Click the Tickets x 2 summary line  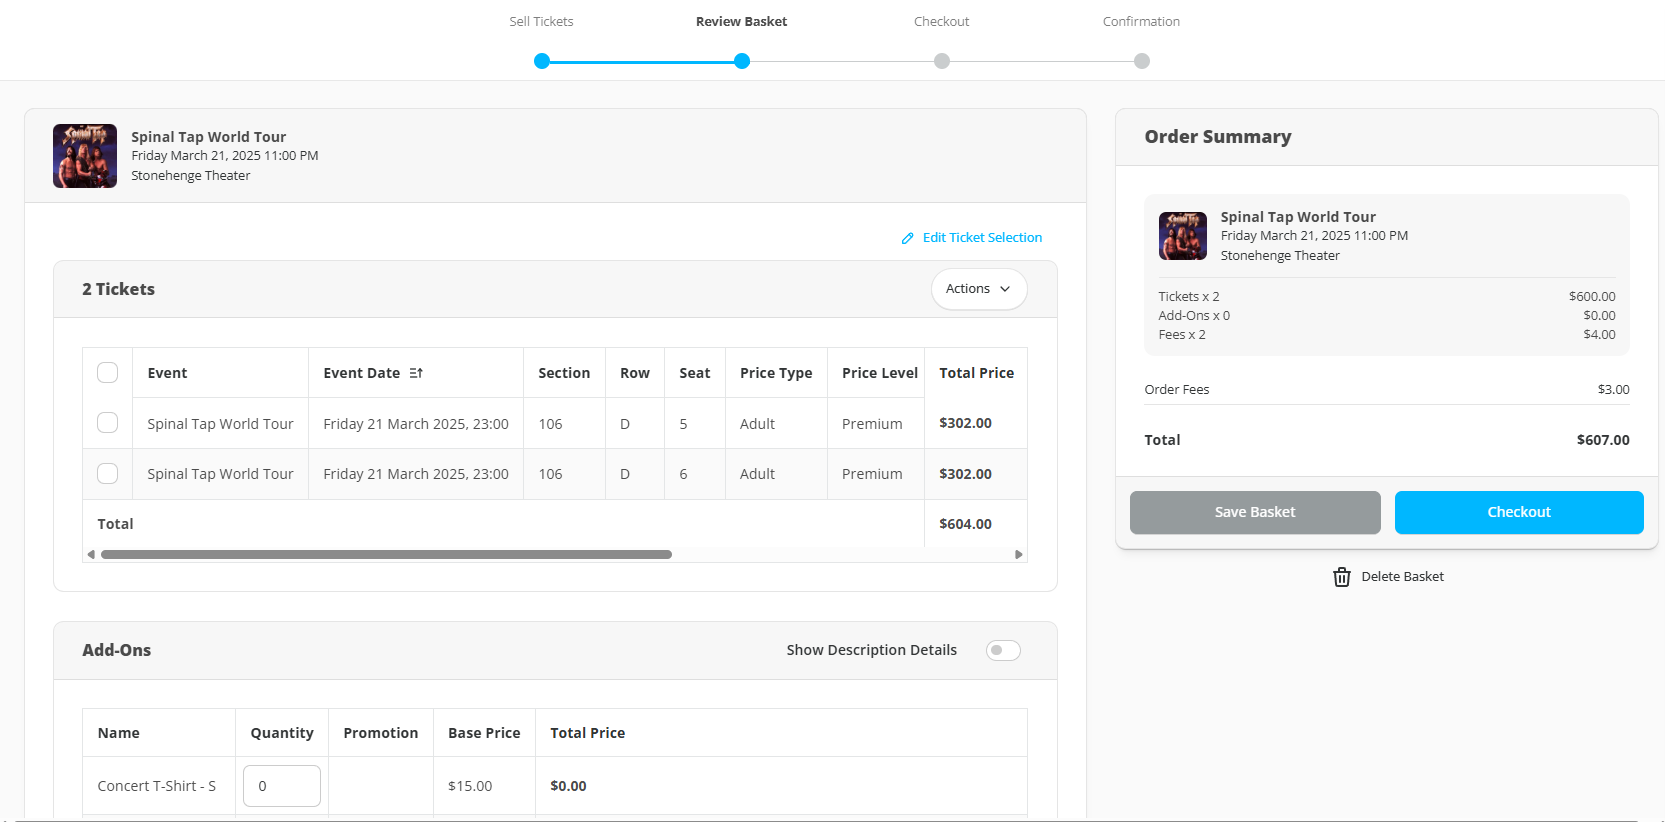(1387, 297)
